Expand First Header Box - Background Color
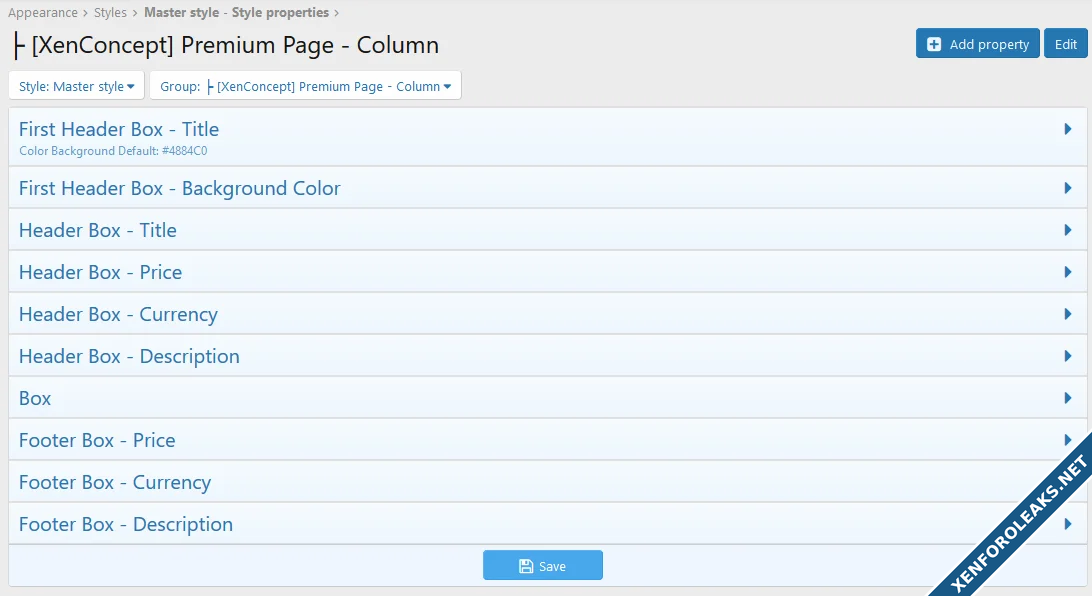The image size is (1092, 596). pos(180,189)
